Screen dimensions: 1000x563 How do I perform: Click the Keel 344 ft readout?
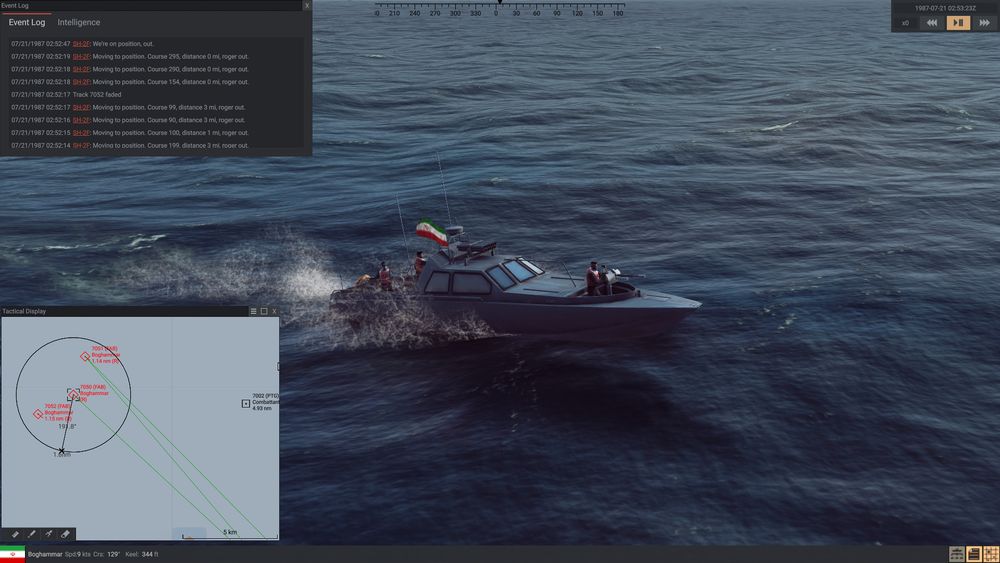(142, 554)
